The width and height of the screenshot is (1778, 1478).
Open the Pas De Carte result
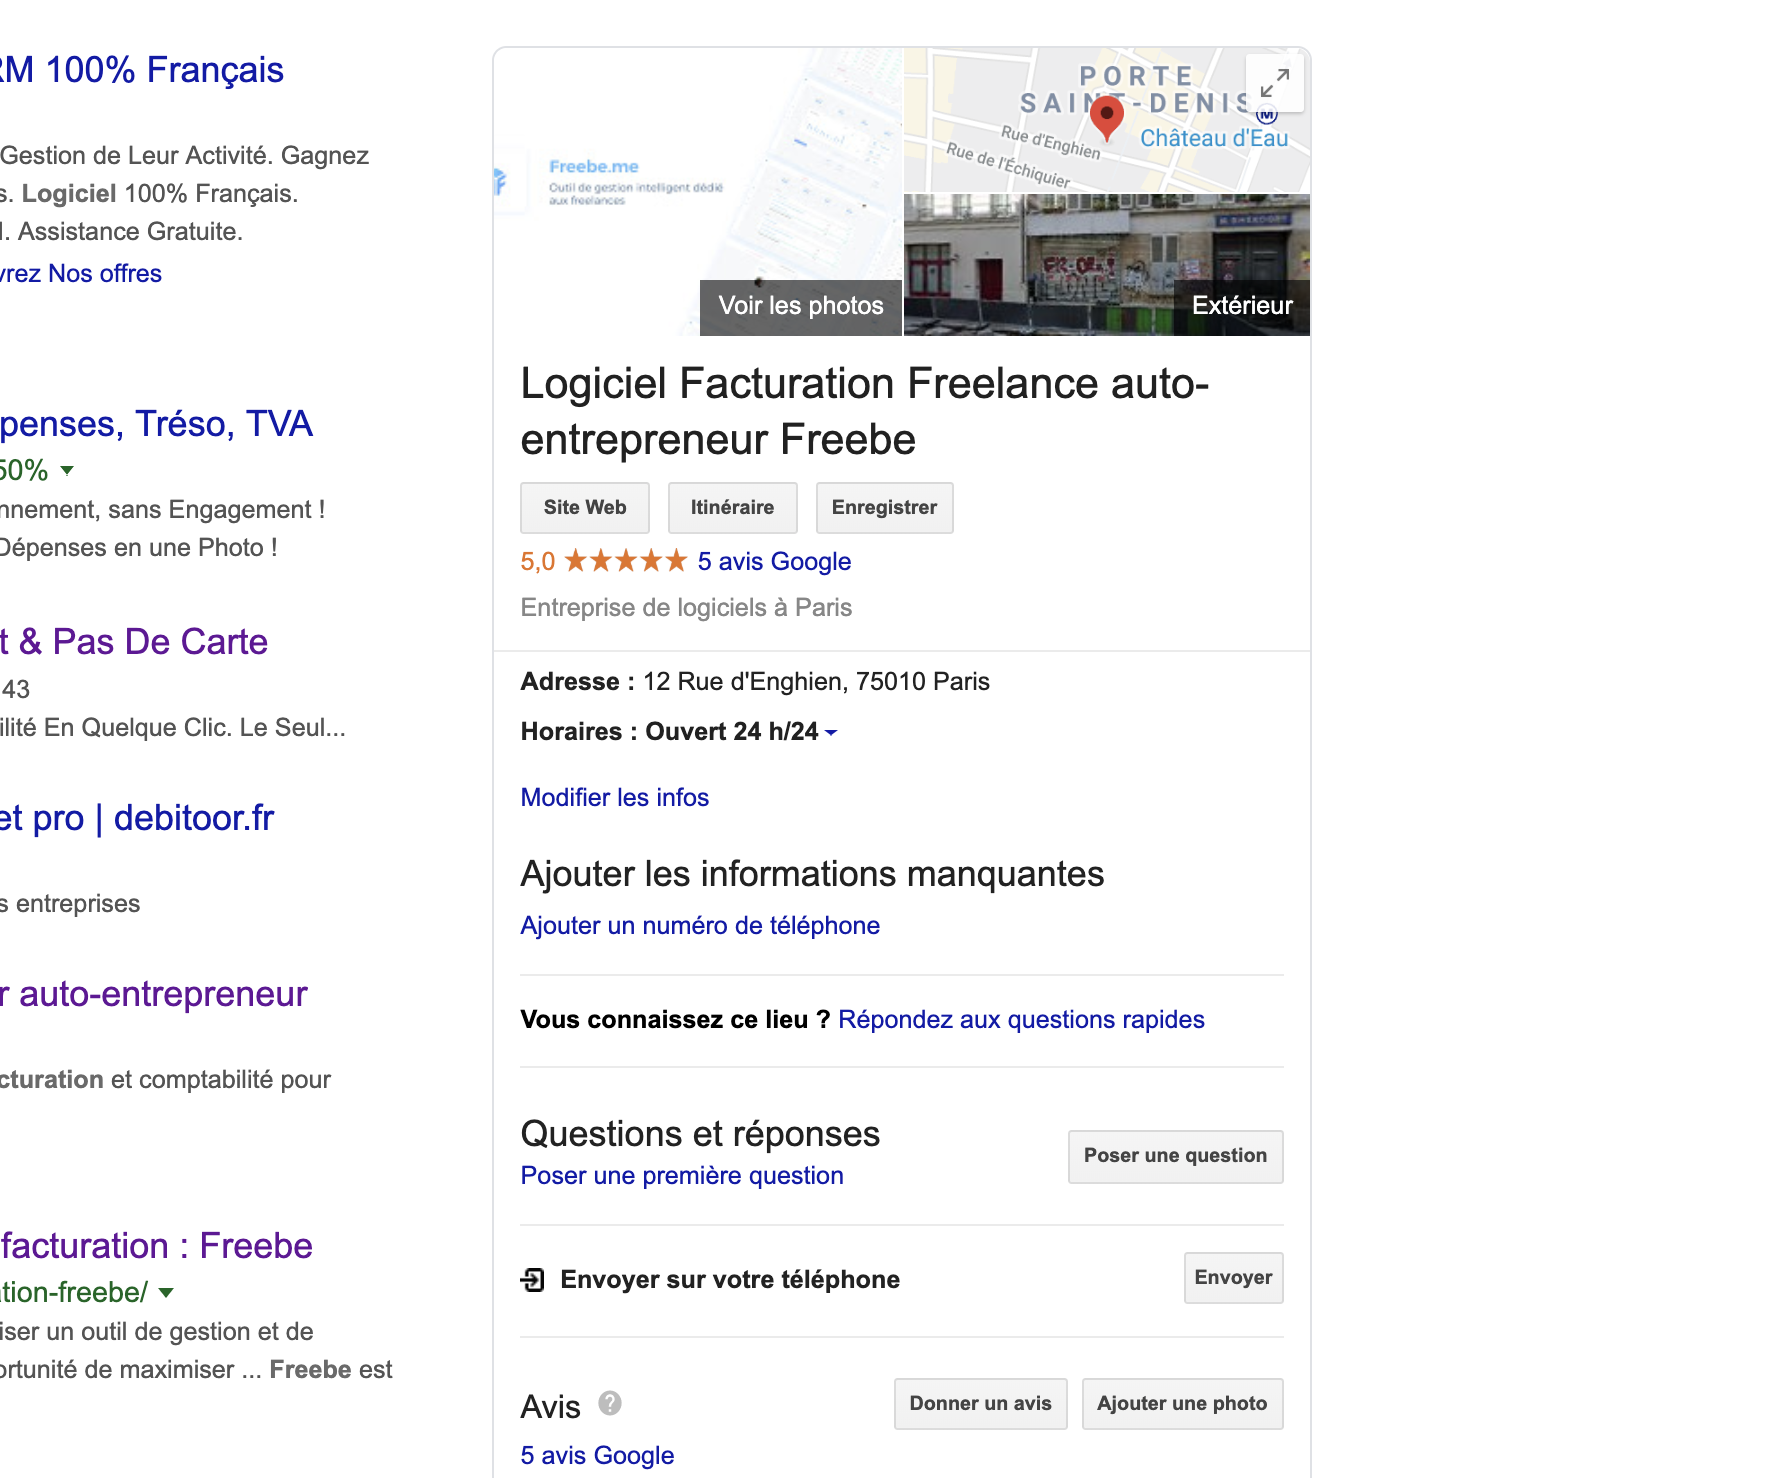pos(134,642)
